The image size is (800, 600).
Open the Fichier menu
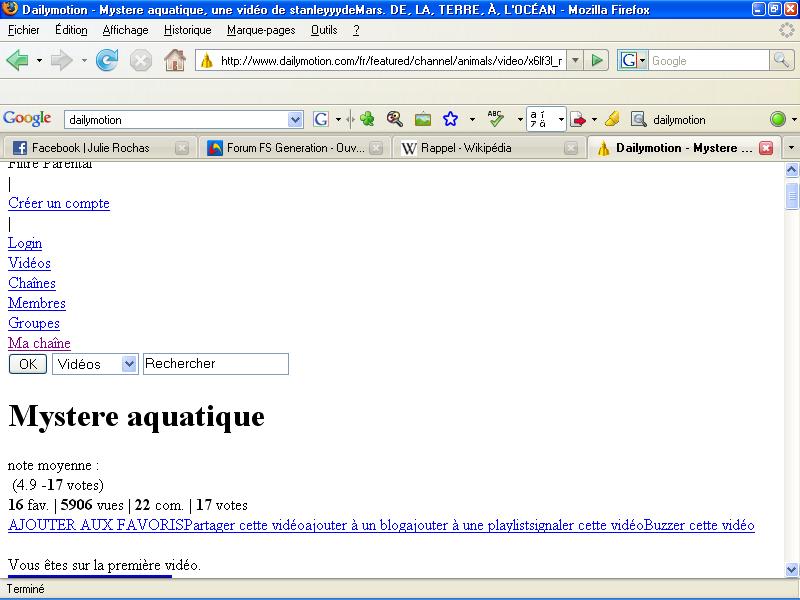click(x=23, y=30)
